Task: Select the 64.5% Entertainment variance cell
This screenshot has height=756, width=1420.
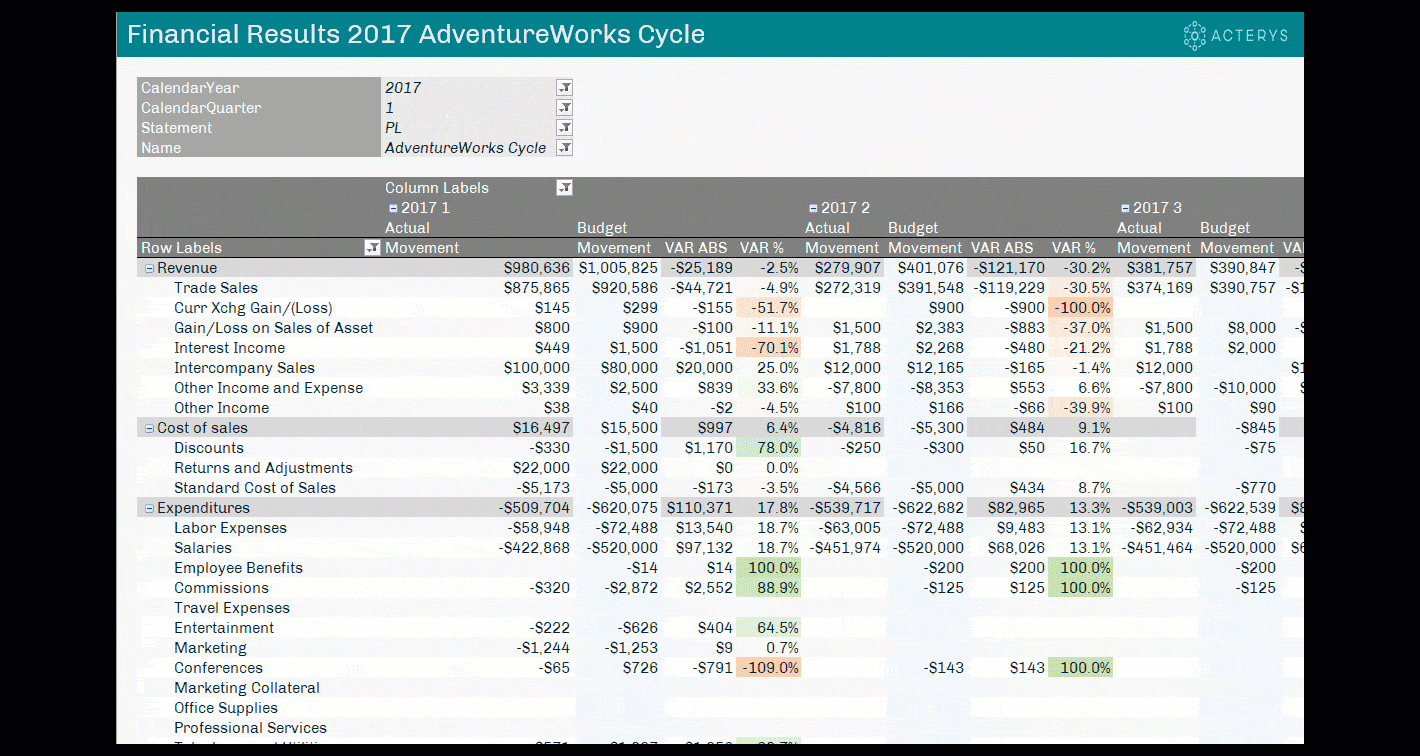Action: pos(768,628)
